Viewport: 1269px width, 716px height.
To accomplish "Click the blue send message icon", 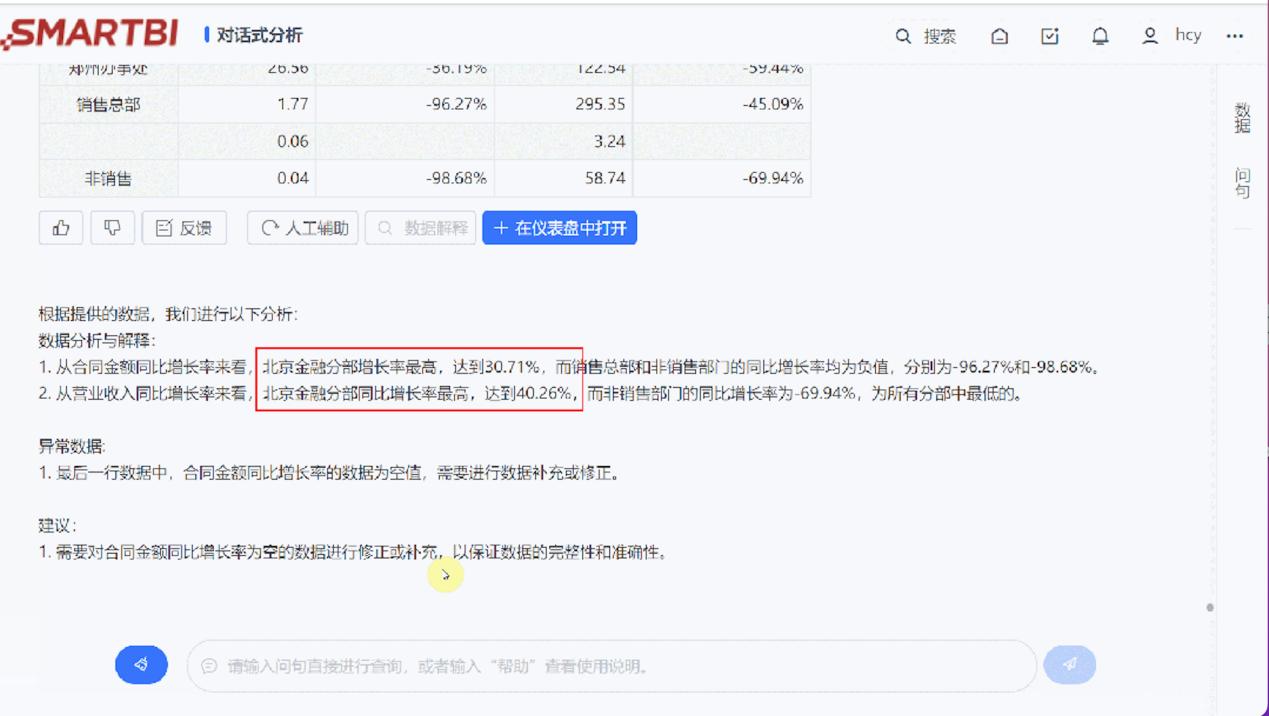I will click(x=141, y=664).
